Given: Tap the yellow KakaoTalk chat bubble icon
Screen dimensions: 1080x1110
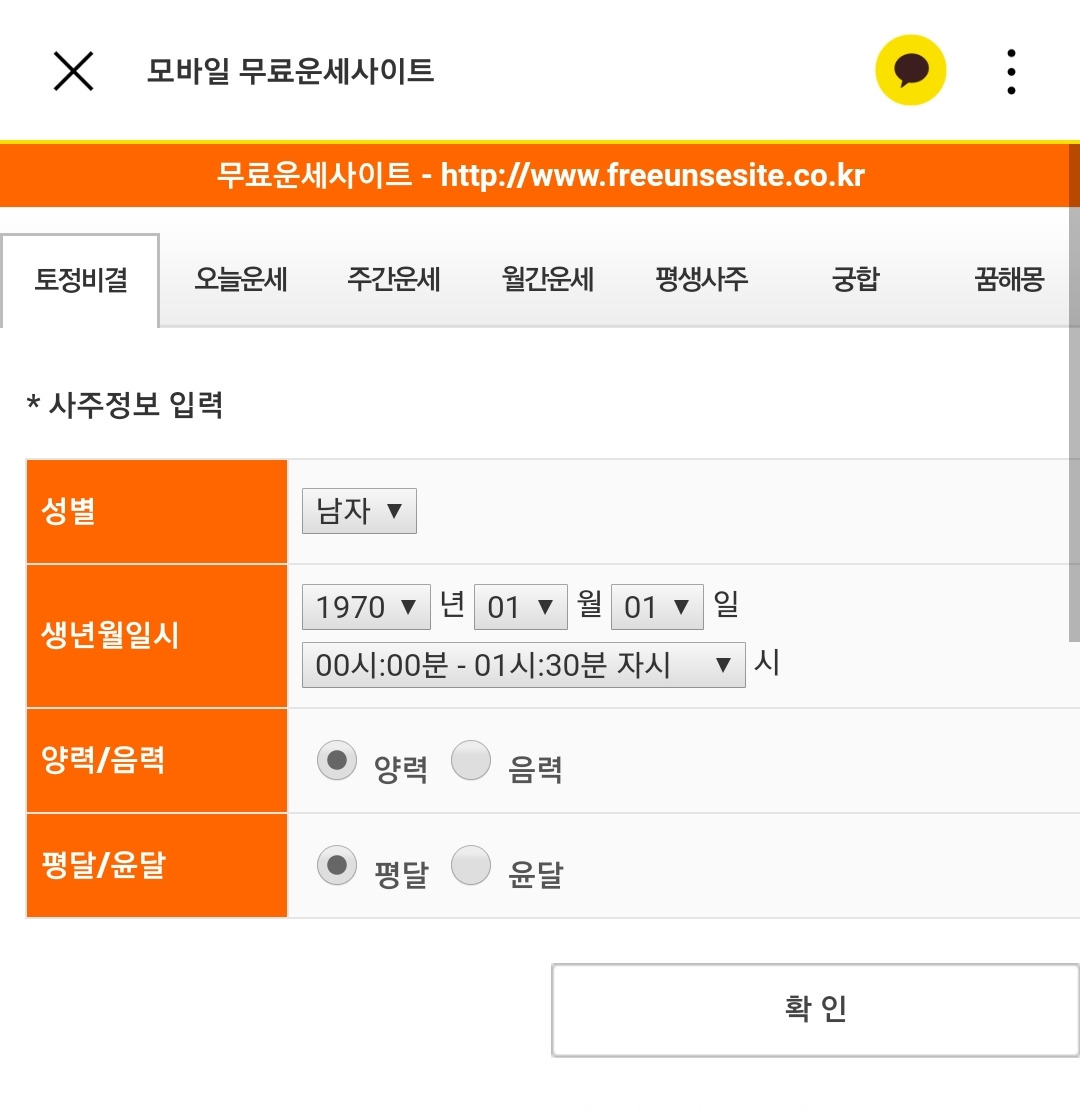Looking at the screenshot, I should point(910,70).
